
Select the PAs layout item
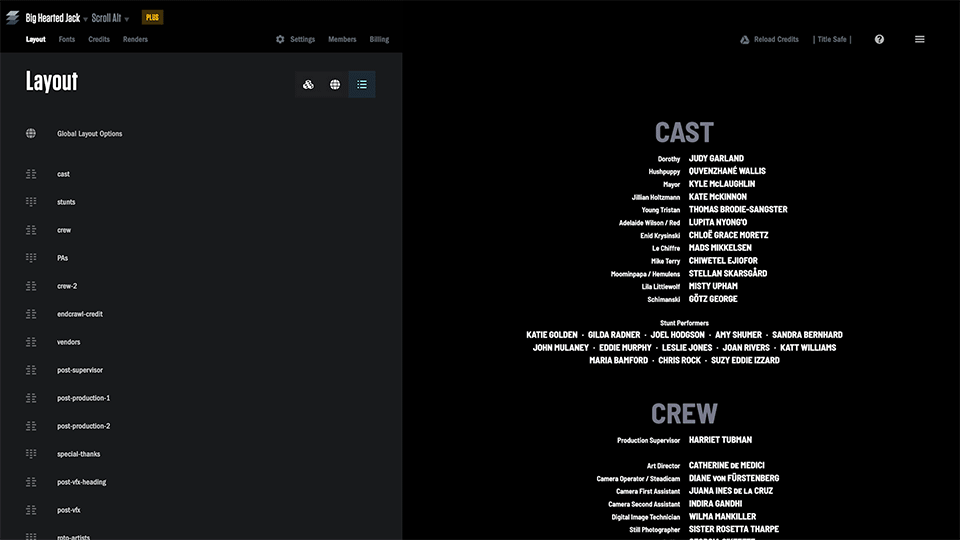point(62,258)
